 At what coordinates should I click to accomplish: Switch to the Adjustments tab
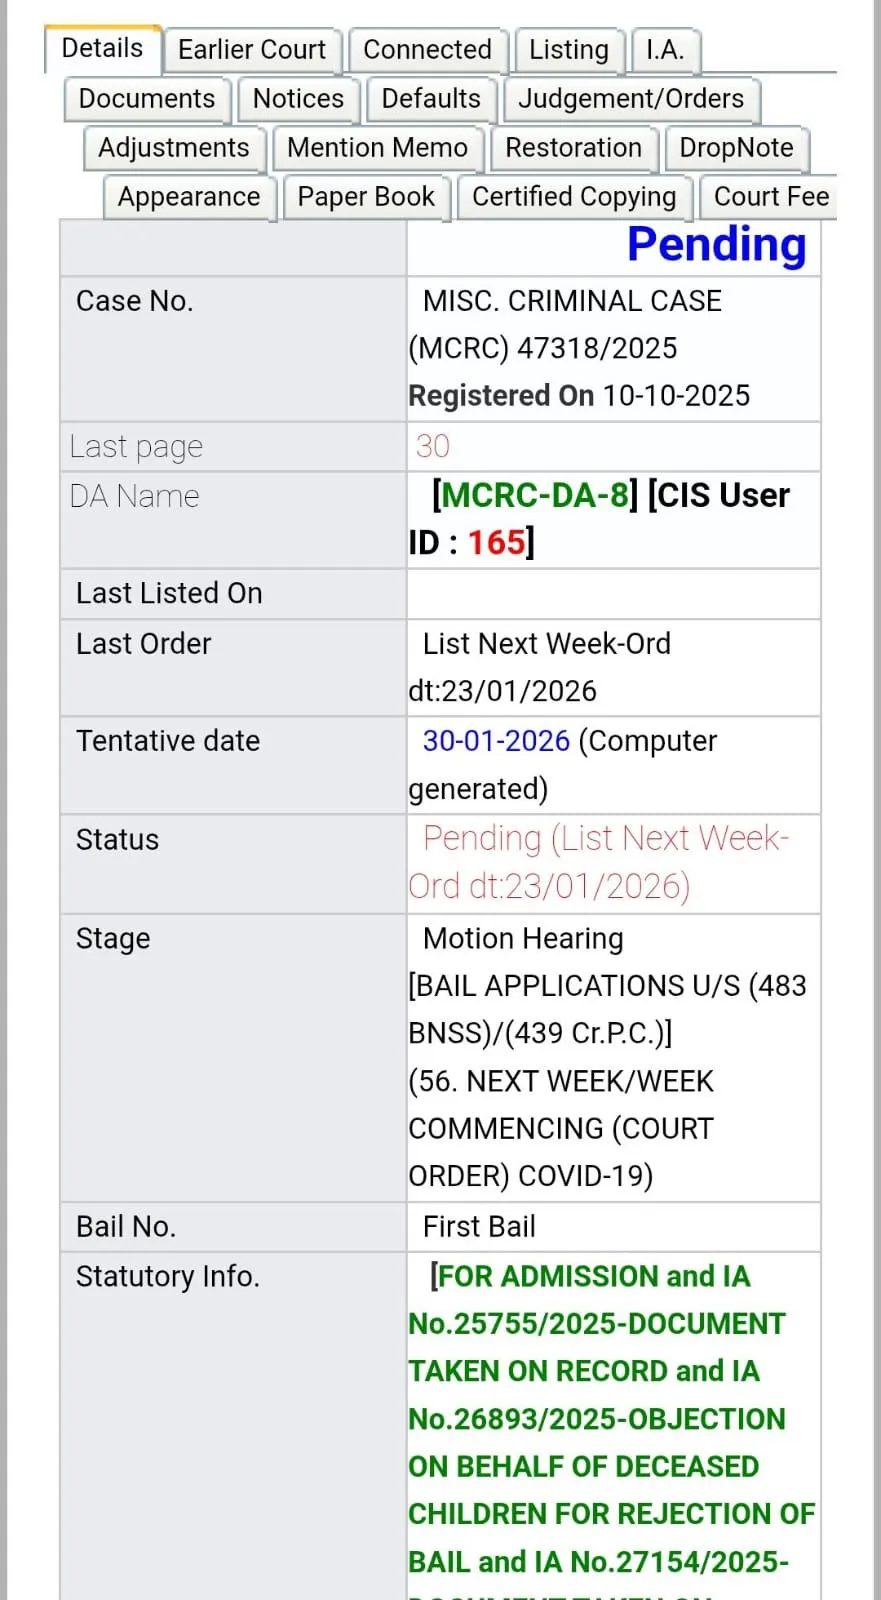point(174,148)
